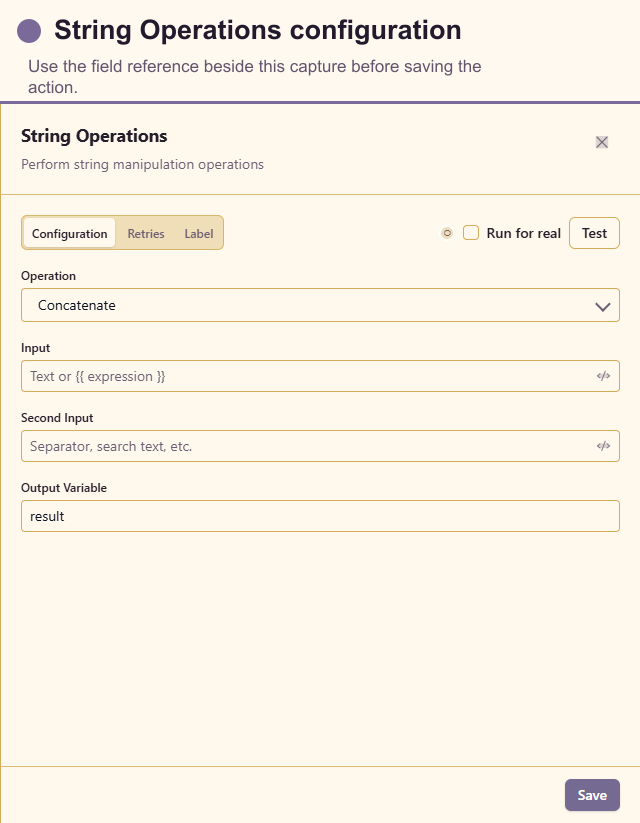Click the small info indicator beside Run for real
The width and height of the screenshot is (640, 823).
[x=447, y=233]
